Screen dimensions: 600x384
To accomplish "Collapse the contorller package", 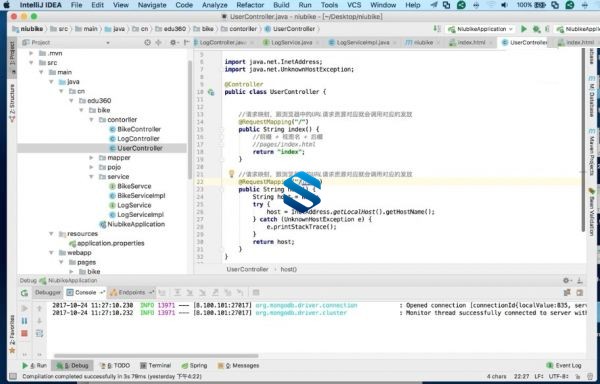I will [x=91, y=120].
